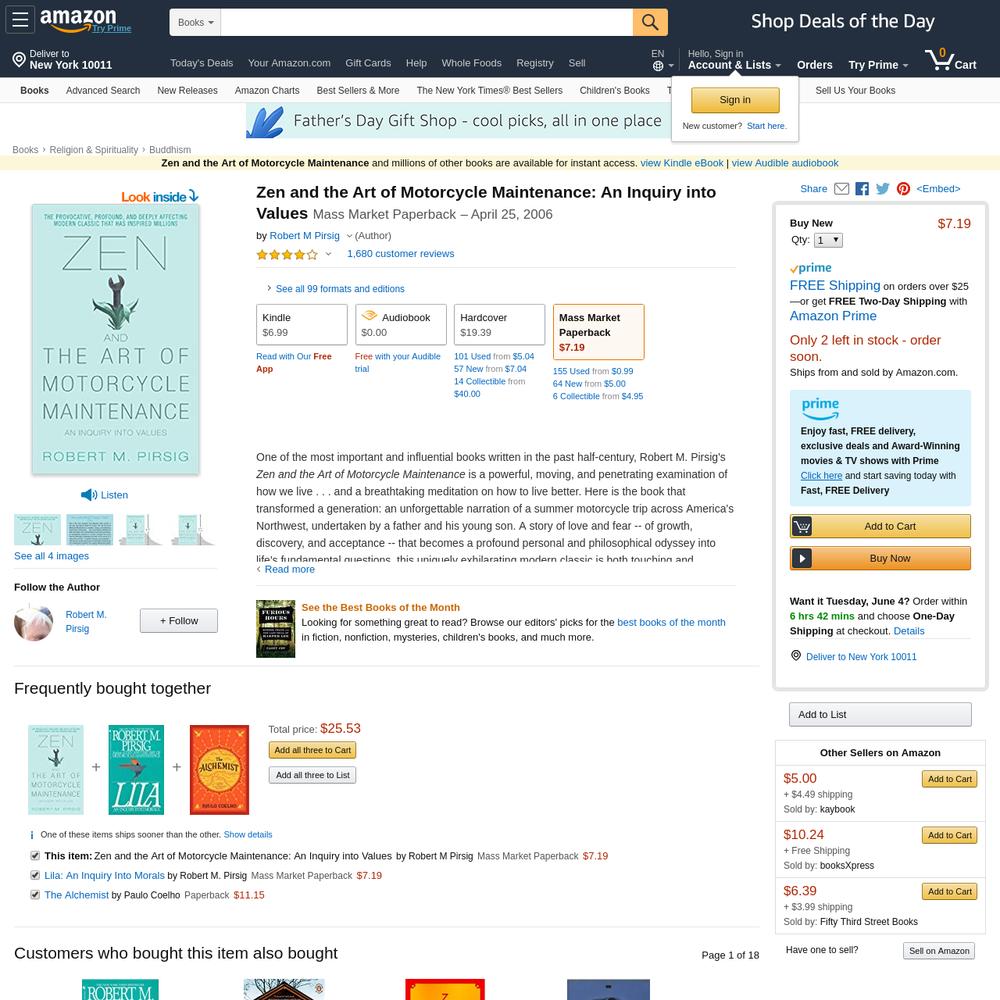The width and height of the screenshot is (1000, 1000).
Task: Click the yellow Add to Cart button
Action: pos(880,526)
